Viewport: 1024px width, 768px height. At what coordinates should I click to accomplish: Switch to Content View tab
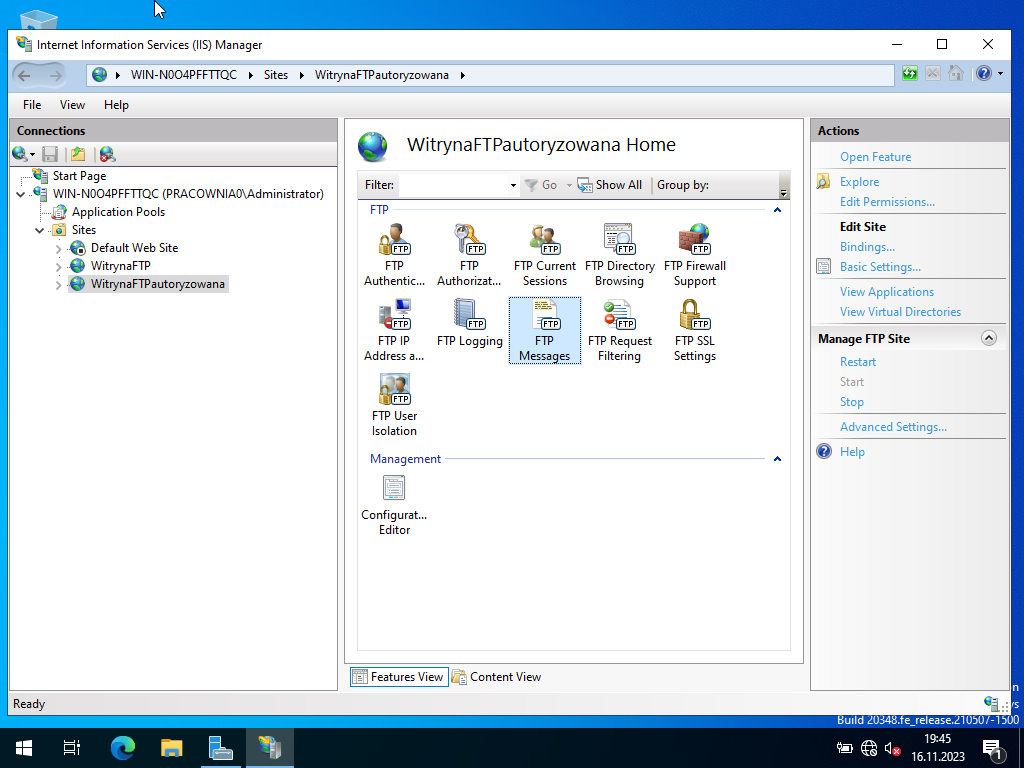(x=497, y=677)
